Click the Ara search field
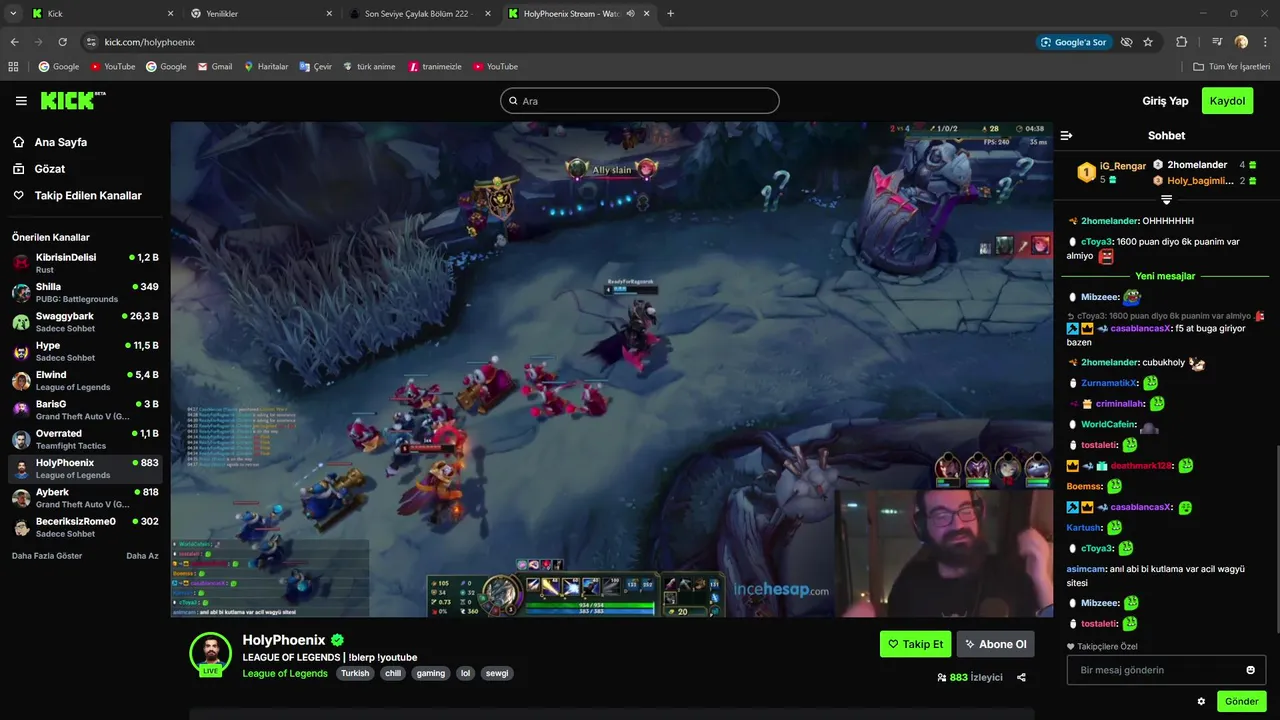The height and width of the screenshot is (720, 1280). point(640,101)
